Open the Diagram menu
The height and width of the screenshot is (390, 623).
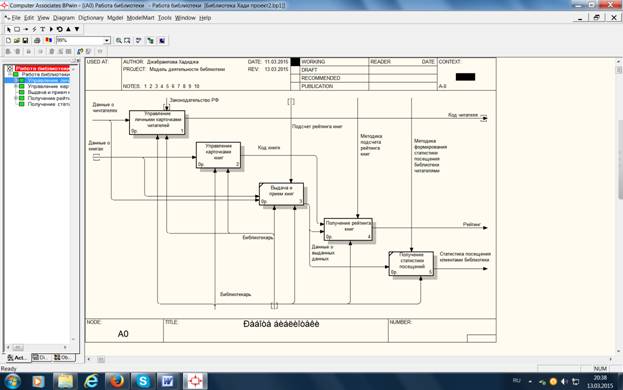(64, 18)
